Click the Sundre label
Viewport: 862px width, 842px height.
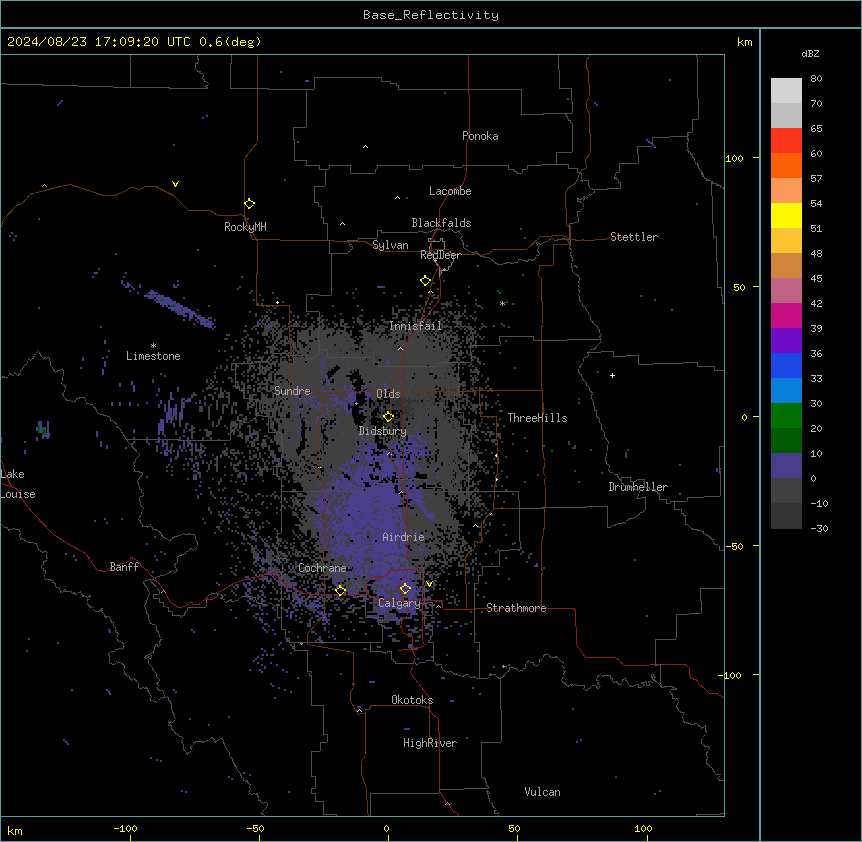coord(292,391)
